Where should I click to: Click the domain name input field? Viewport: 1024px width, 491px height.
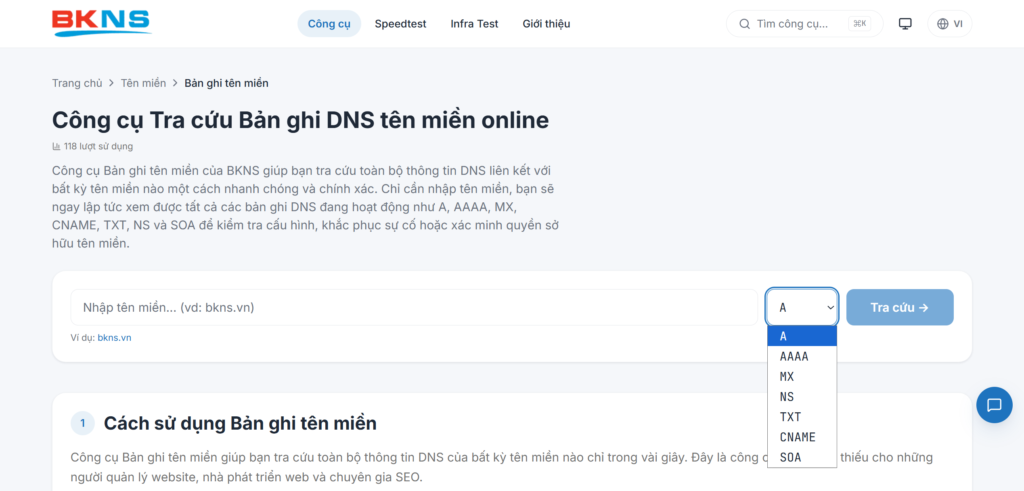pyautogui.click(x=414, y=308)
